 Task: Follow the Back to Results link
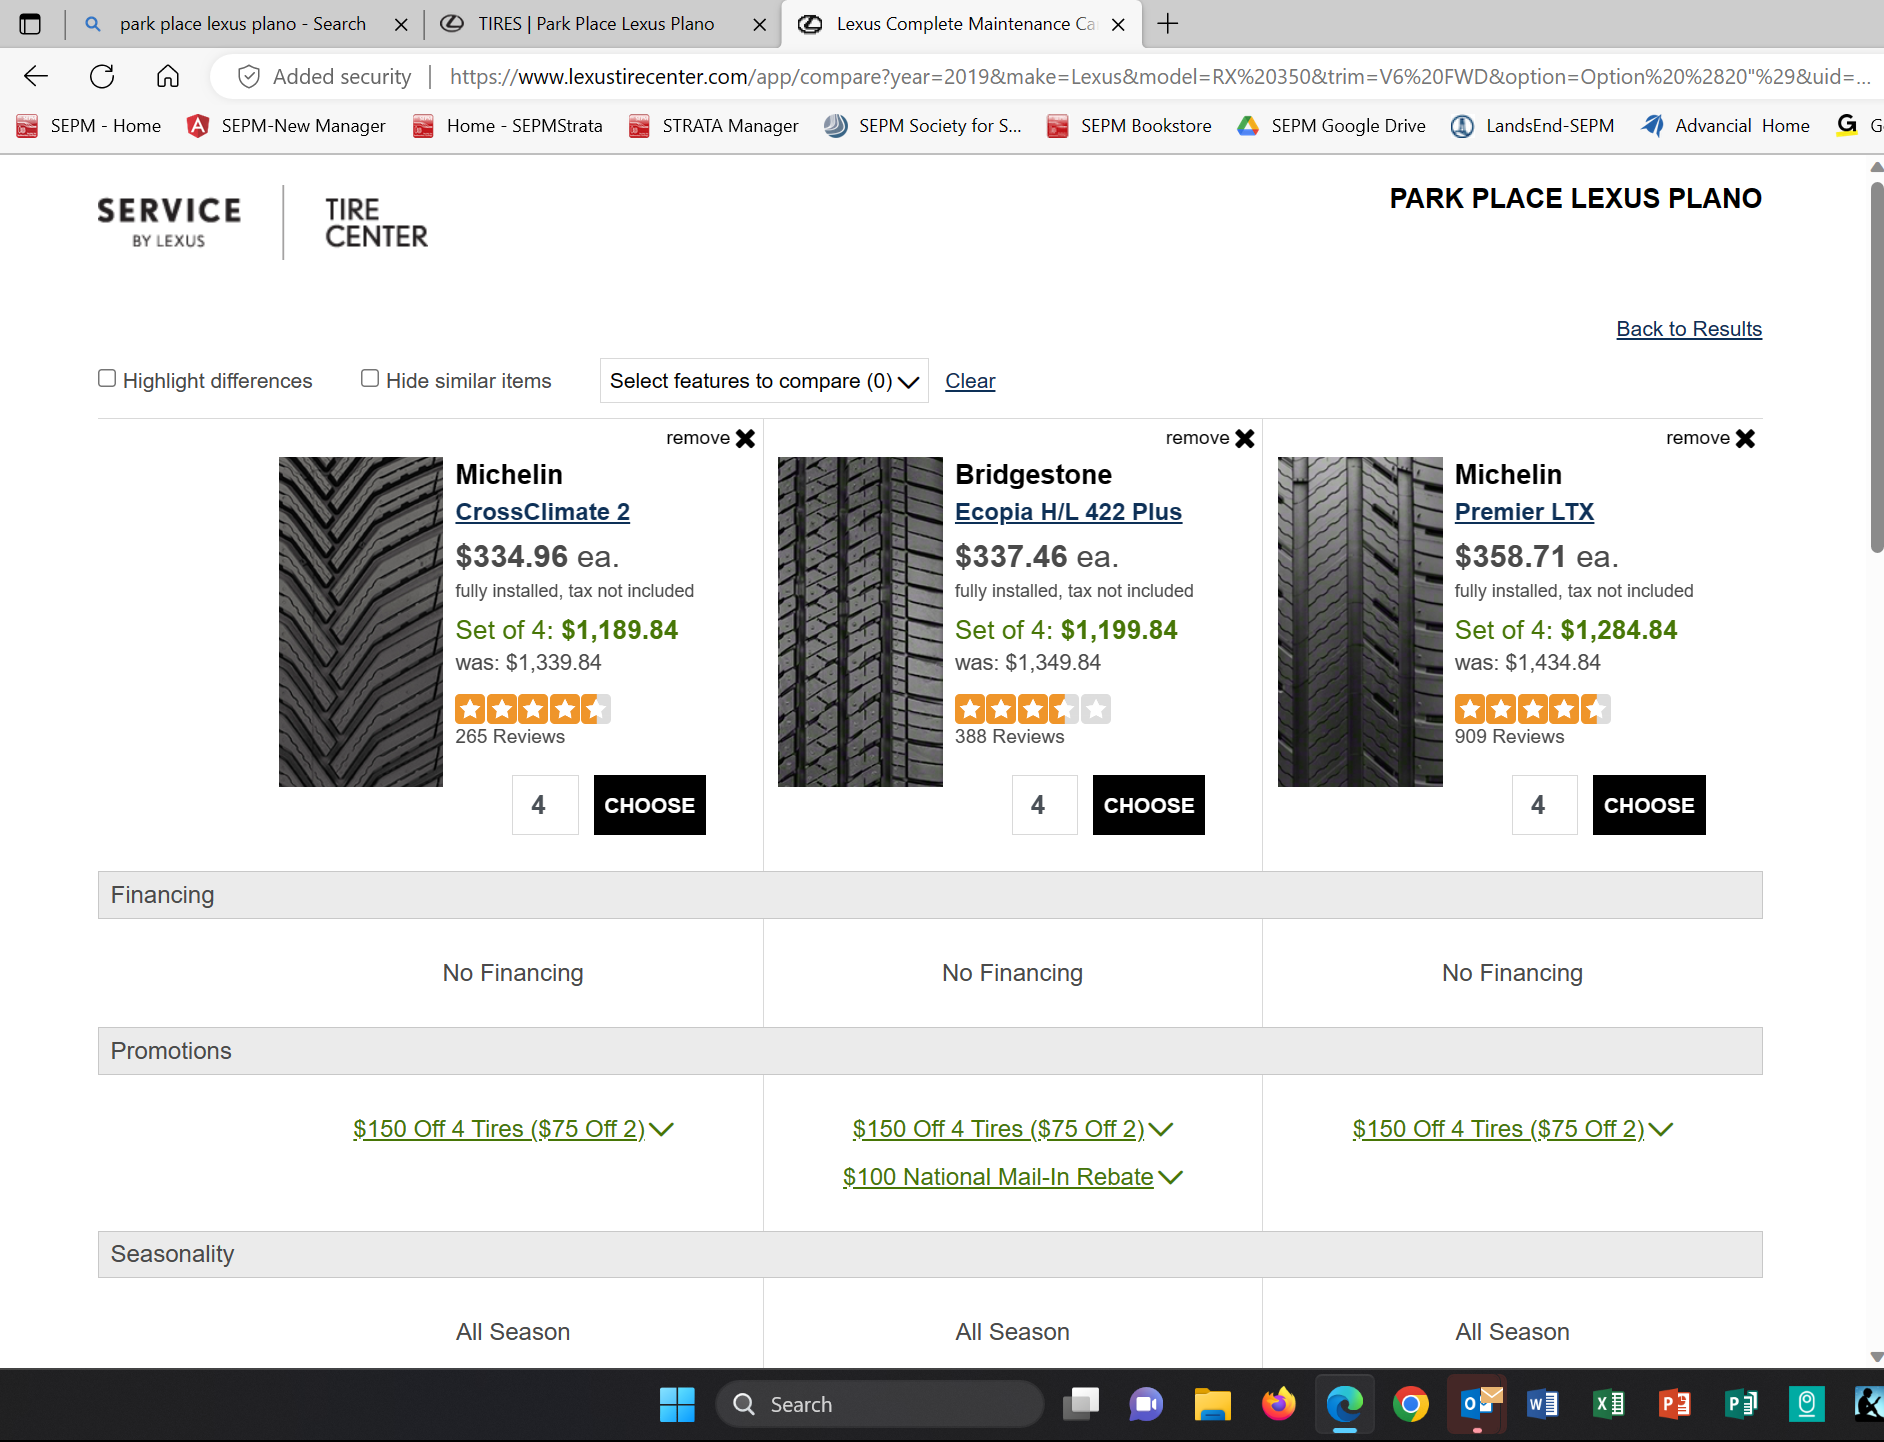click(1689, 329)
